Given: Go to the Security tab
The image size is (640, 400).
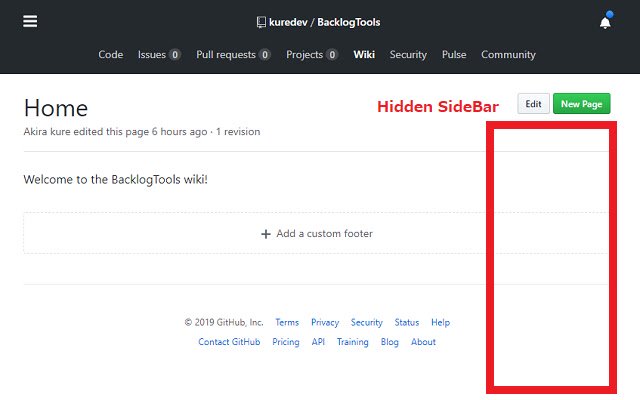Looking at the screenshot, I should (x=408, y=55).
